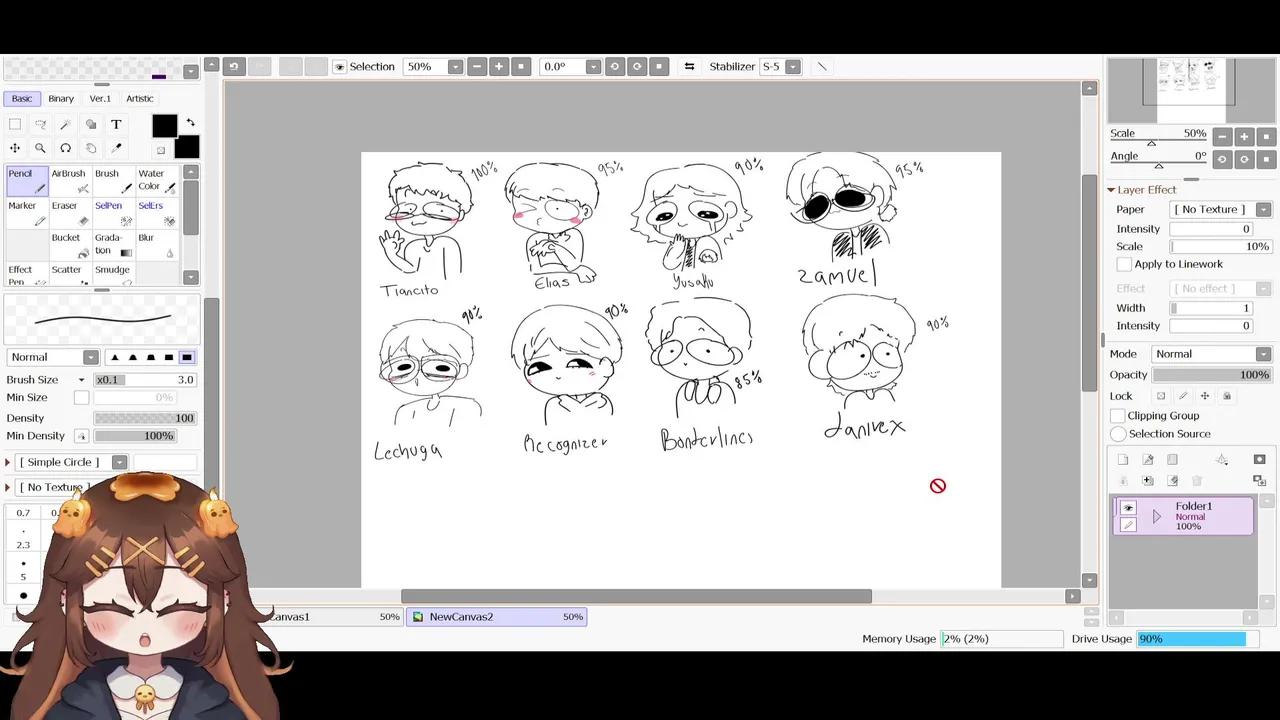Switch to the Binary tool tab

[61, 99]
